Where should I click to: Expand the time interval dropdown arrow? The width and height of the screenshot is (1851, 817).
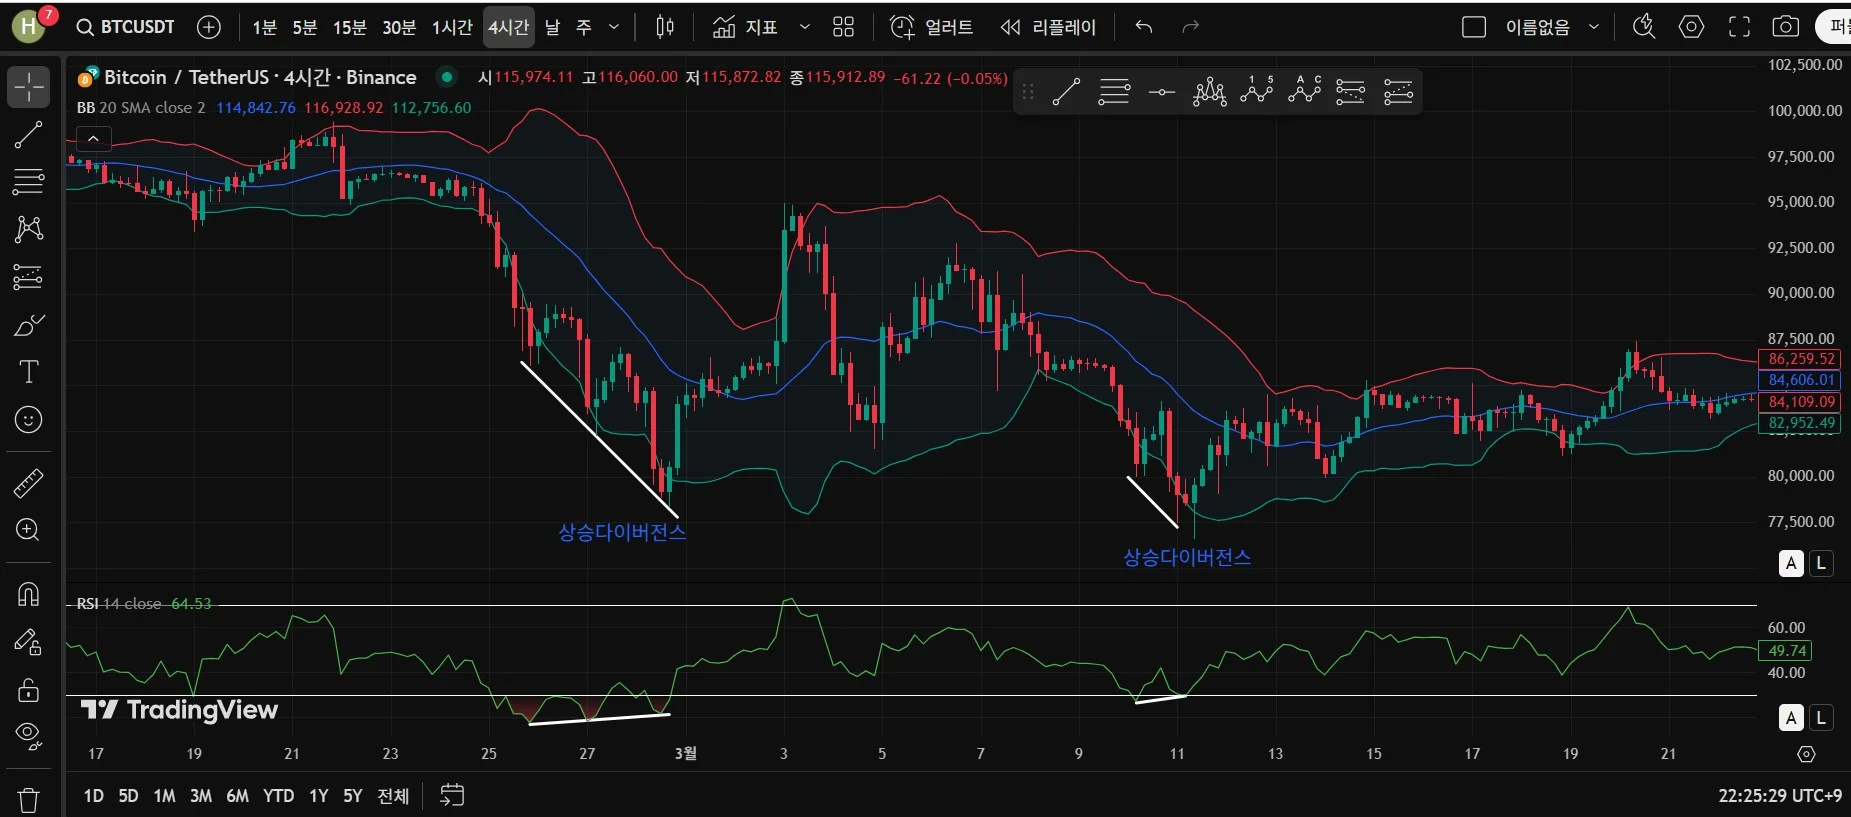(614, 27)
